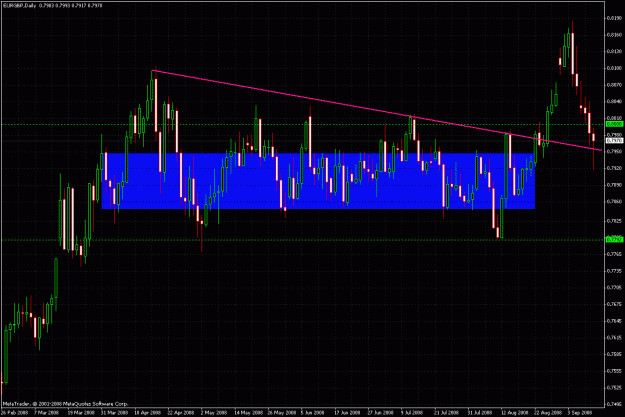Click the 14 May 2008 date label

248,413
